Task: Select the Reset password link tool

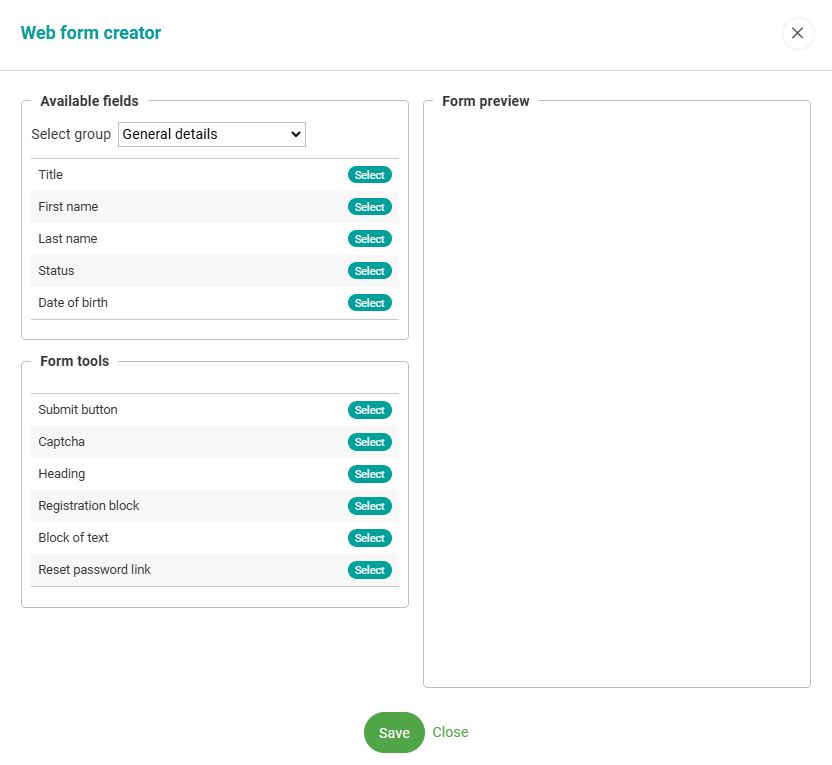Action: (x=369, y=570)
